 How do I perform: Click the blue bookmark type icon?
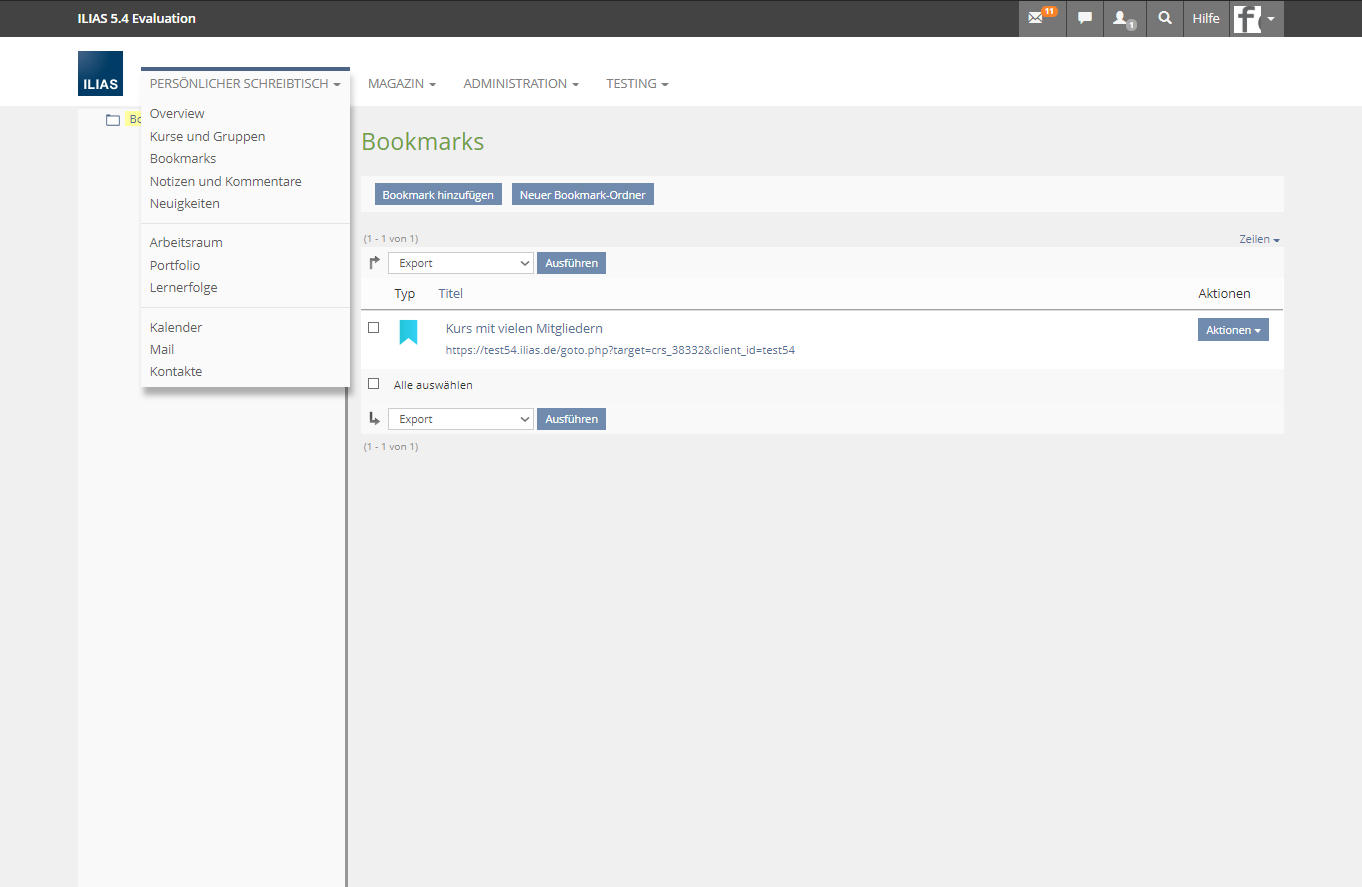pyautogui.click(x=408, y=332)
